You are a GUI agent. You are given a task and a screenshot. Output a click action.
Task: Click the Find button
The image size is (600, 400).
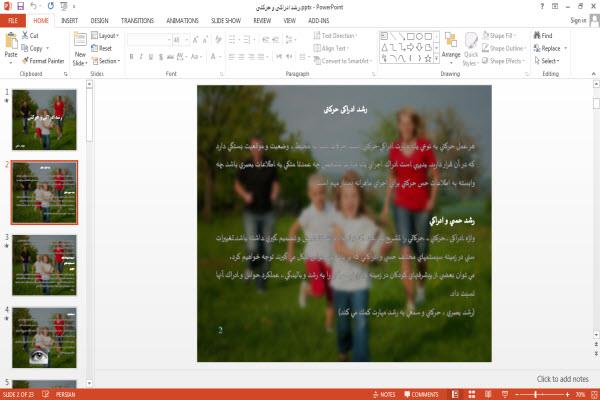click(543, 36)
